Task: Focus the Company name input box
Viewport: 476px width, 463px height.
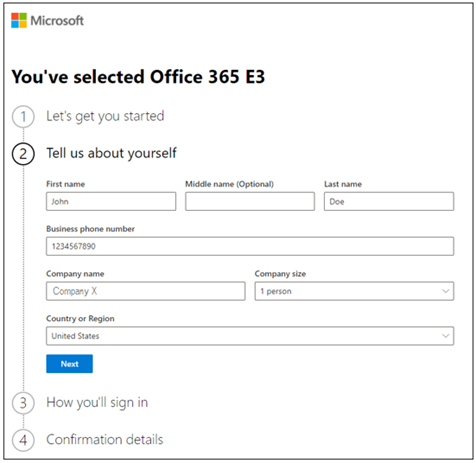Action: [146, 291]
